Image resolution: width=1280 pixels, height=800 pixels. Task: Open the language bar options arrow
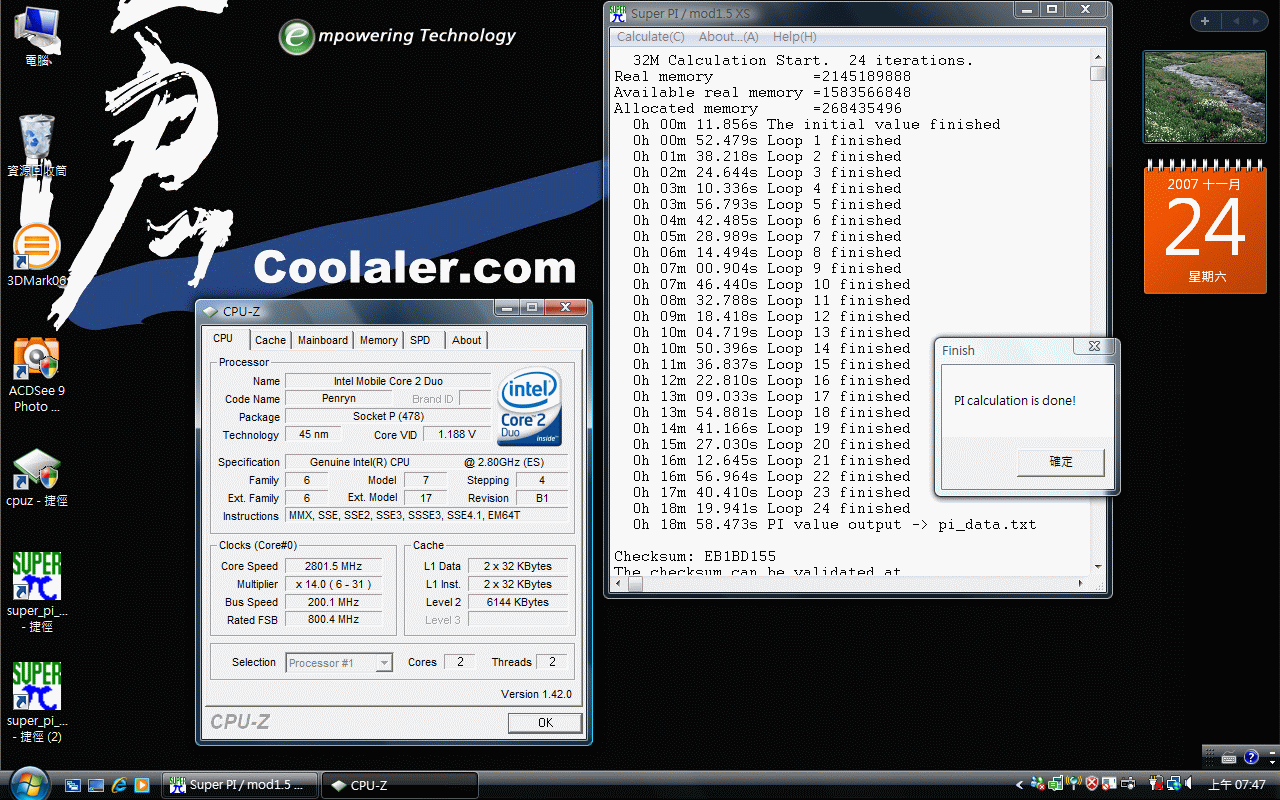1272,762
